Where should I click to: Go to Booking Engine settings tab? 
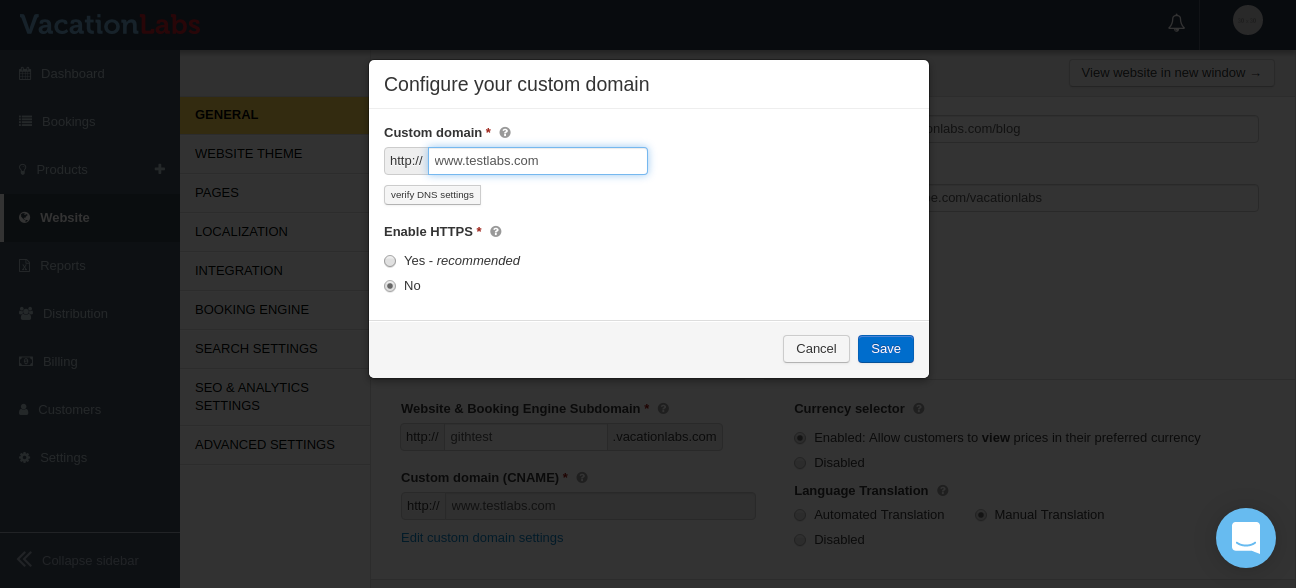252,310
